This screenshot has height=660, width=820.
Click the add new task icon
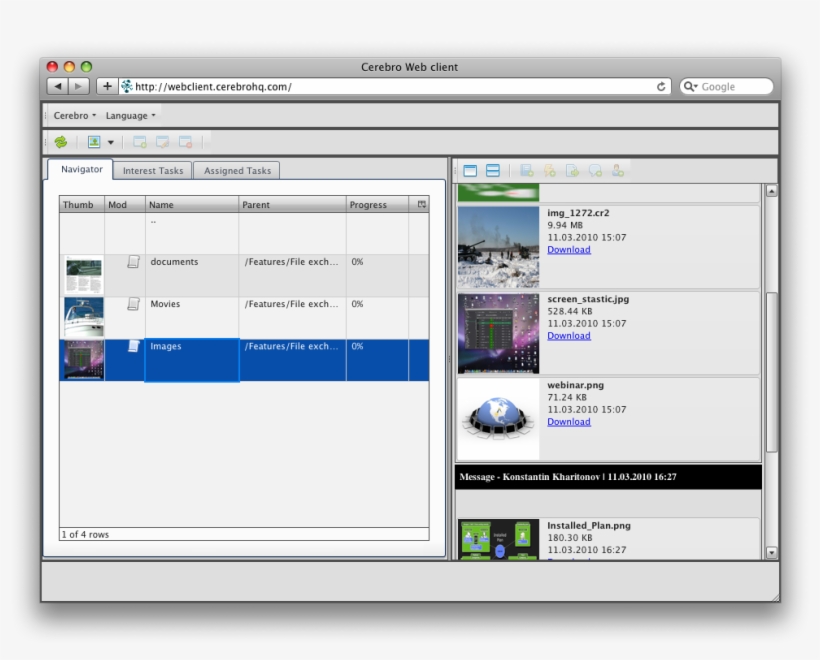coord(140,142)
